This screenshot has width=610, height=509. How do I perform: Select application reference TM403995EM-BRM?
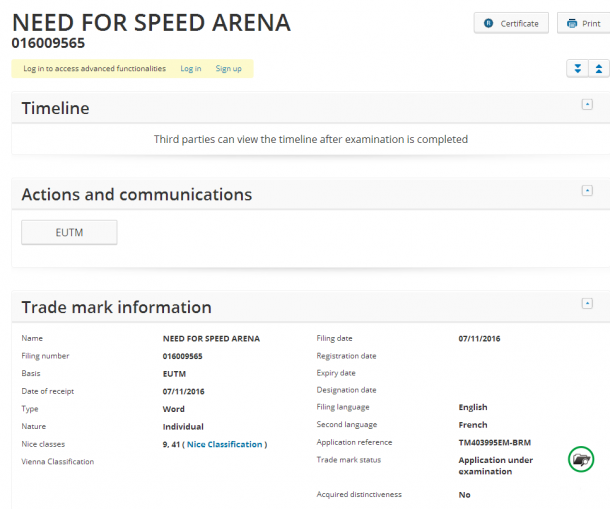494,442
